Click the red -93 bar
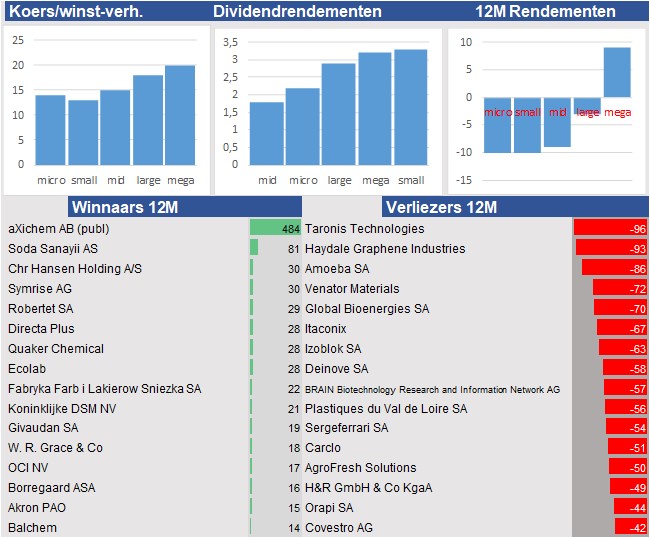This screenshot has height=538, width=650. tap(611, 247)
